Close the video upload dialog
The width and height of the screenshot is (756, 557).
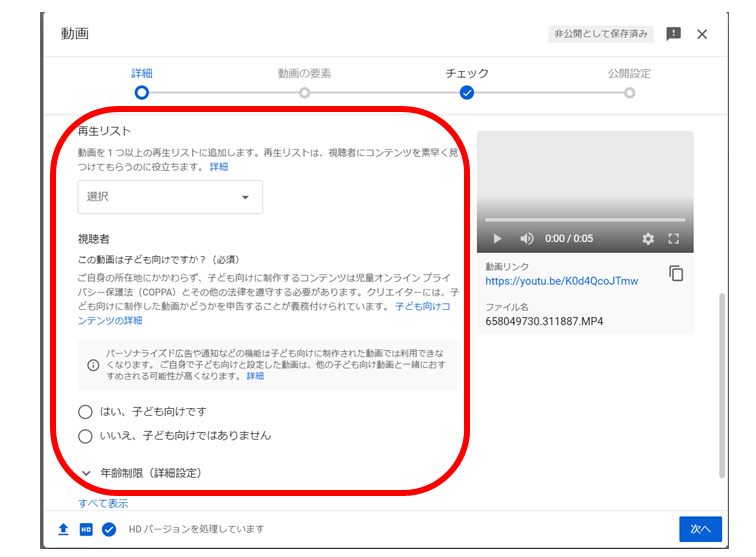click(702, 34)
